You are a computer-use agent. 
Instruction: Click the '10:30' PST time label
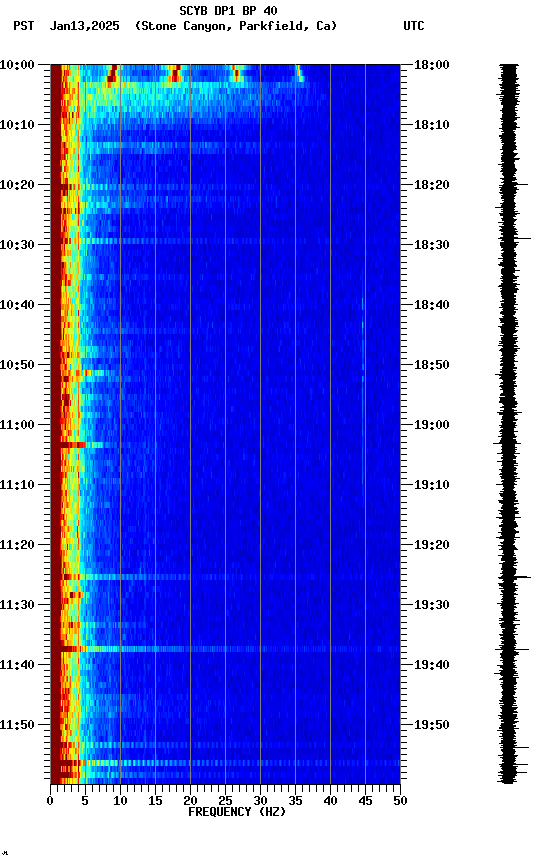pyautogui.click(x=17, y=245)
